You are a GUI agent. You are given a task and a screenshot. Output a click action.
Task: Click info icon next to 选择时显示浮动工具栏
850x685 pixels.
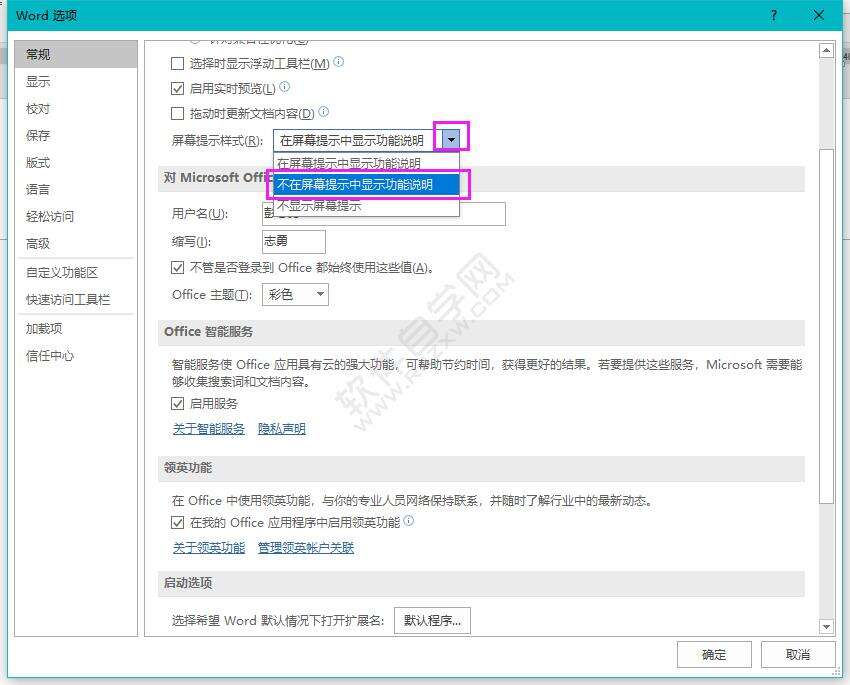339,62
